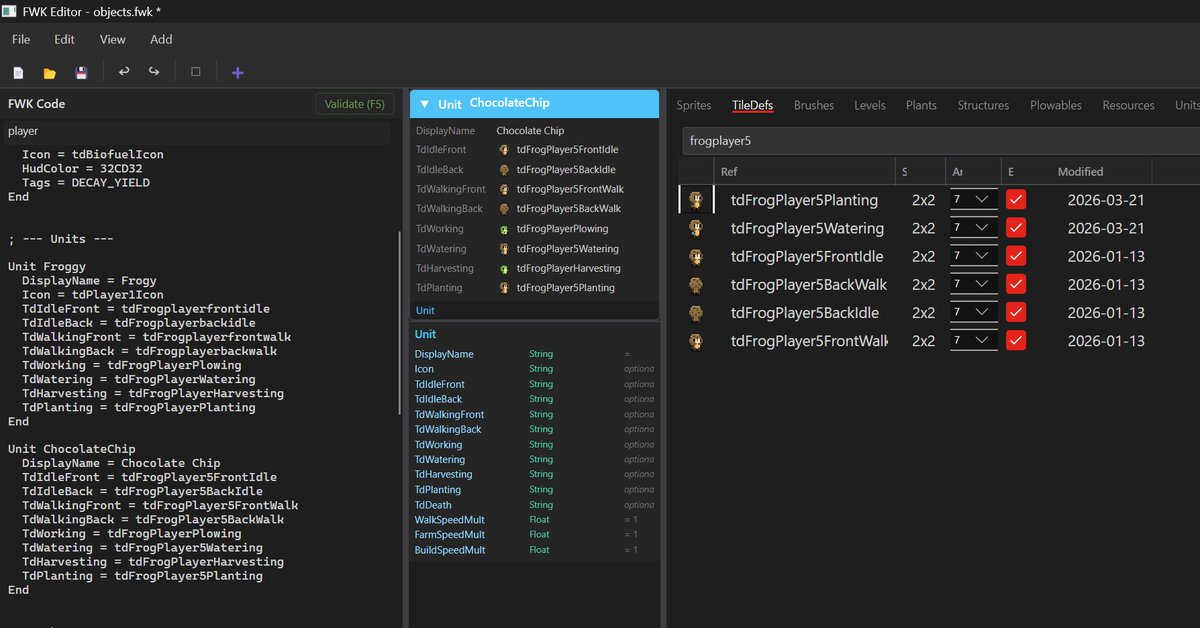Click the HudColor = 32CD32 code line

point(82,169)
